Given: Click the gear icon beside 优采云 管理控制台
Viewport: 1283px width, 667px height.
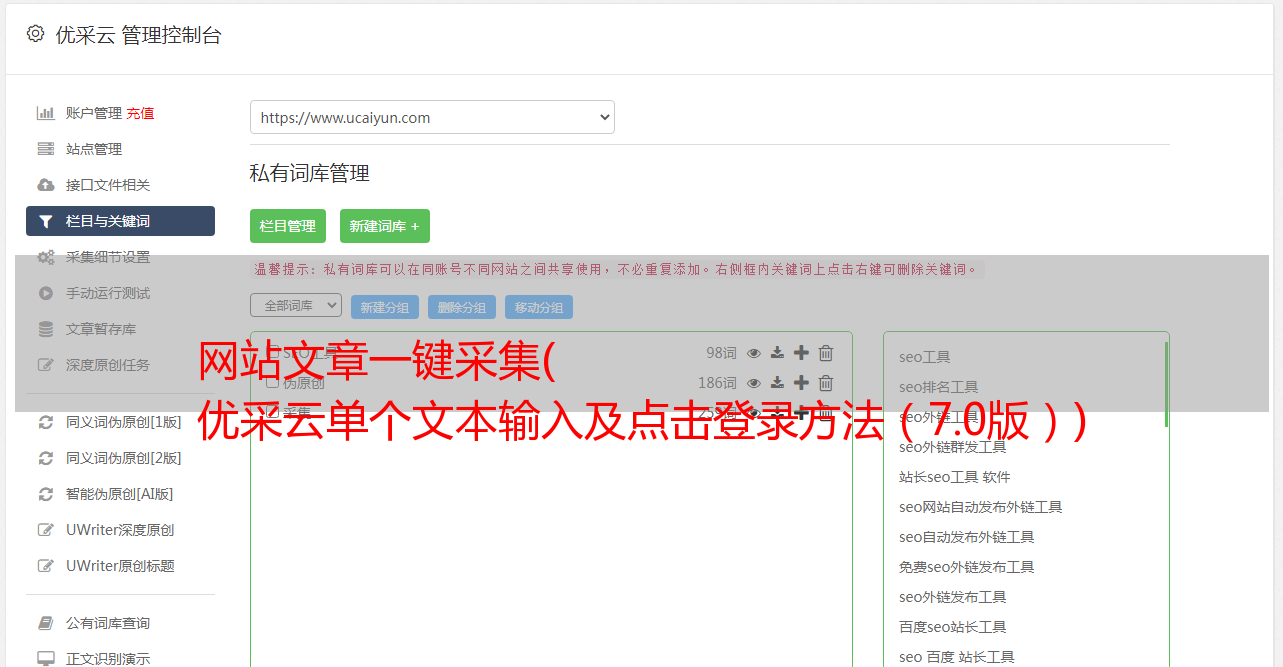Looking at the screenshot, I should [x=36, y=34].
